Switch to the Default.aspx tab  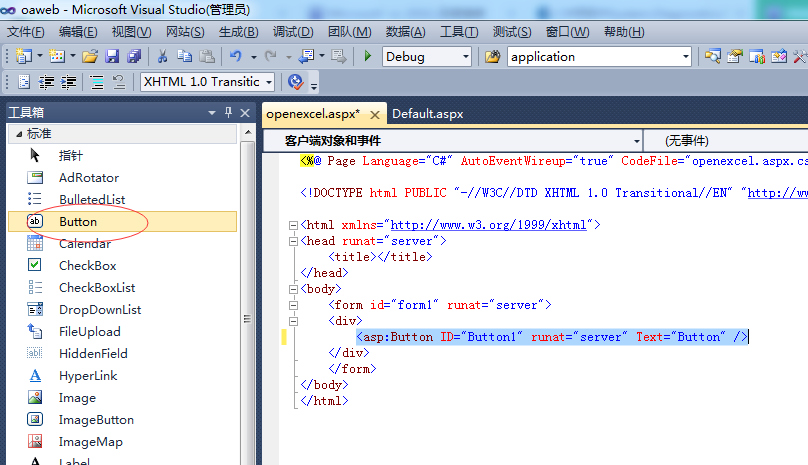428,114
